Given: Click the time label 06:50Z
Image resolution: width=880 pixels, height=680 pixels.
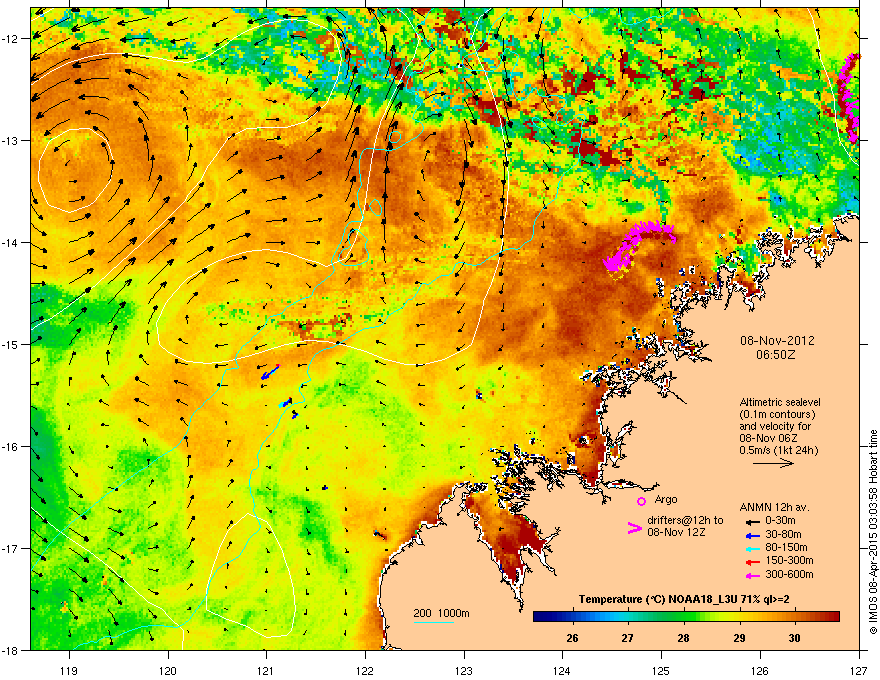Looking at the screenshot, I should [x=776, y=355].
